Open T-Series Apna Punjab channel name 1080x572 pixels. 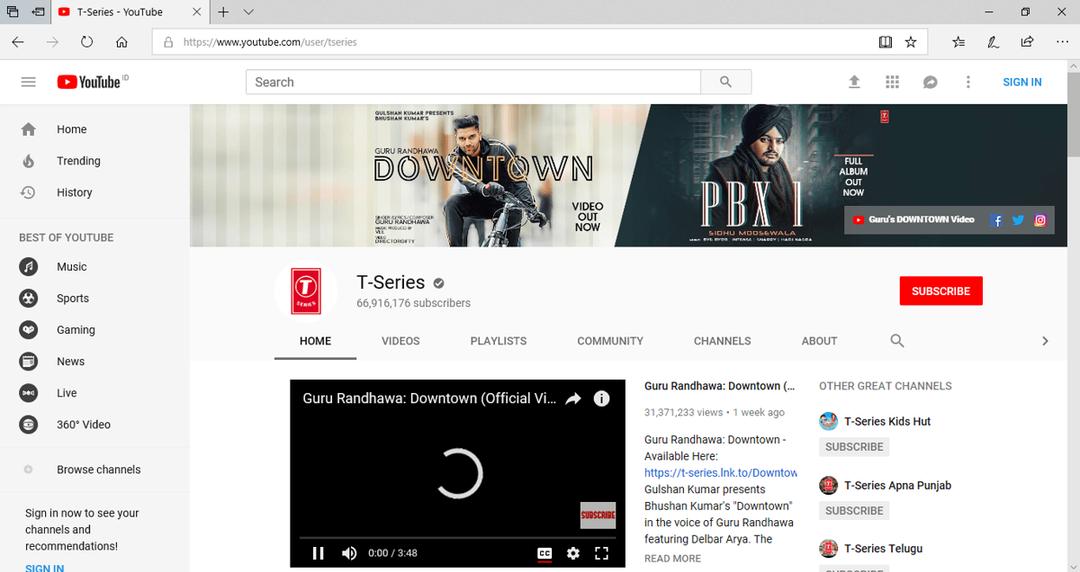(x=897, y=485)
